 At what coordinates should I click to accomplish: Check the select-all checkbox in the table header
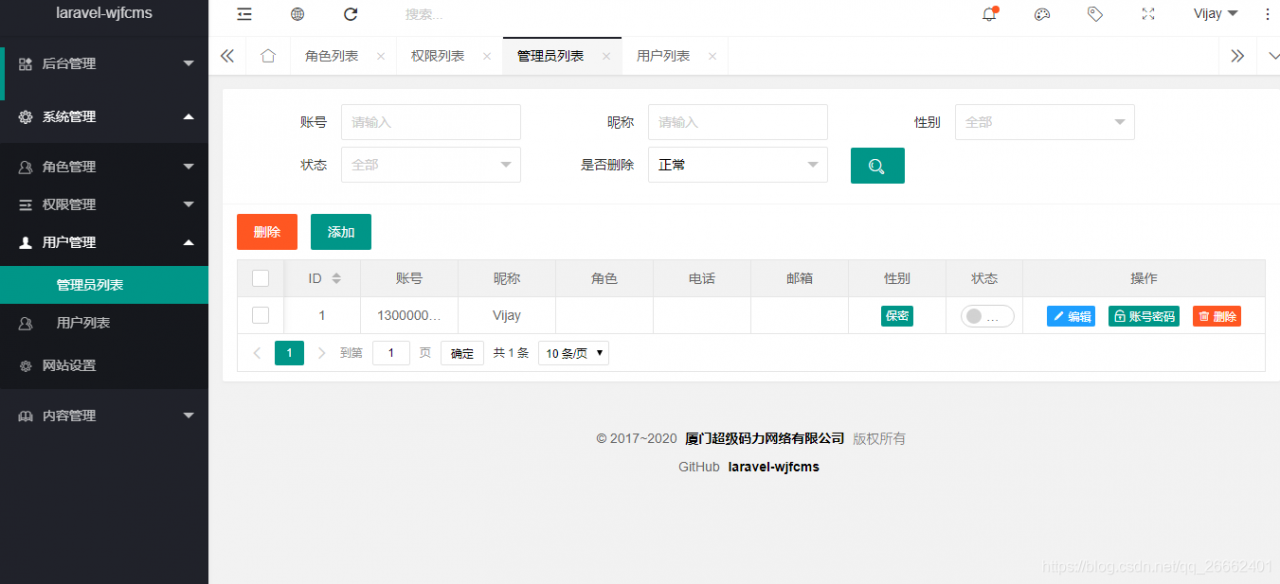(x=261, y=278)
